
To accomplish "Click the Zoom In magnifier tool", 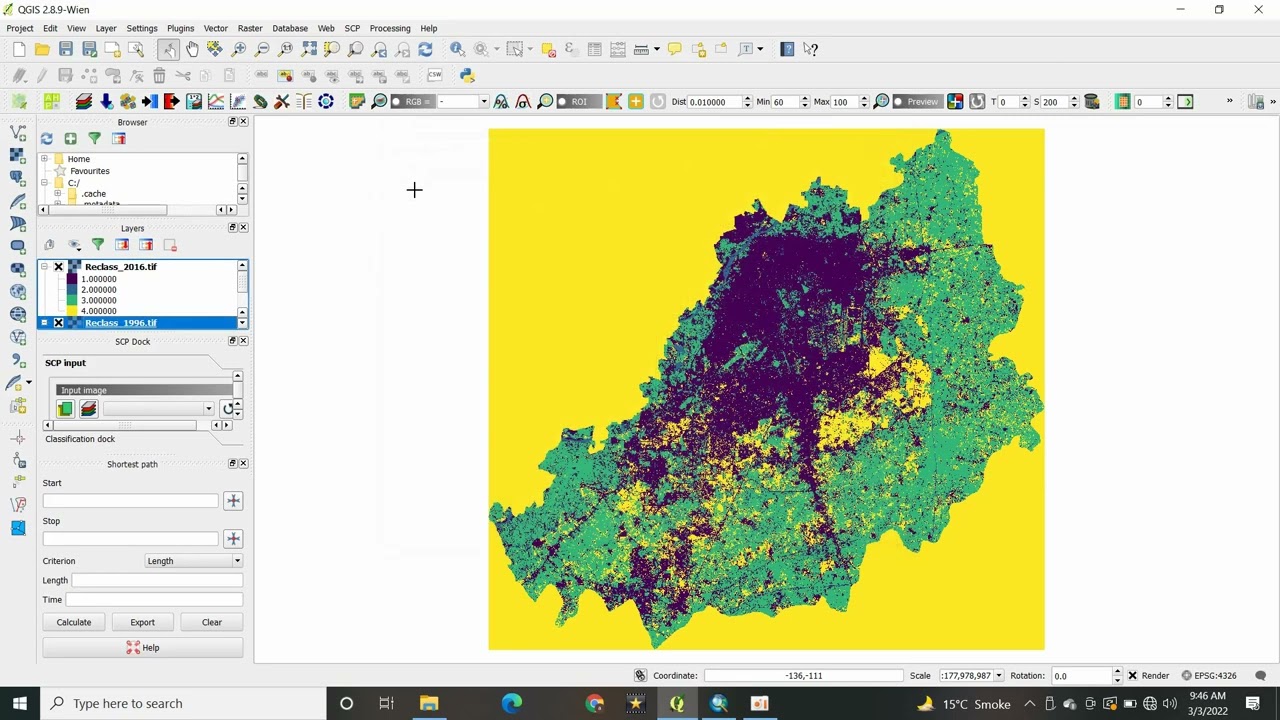I will [x=239, y=49].
